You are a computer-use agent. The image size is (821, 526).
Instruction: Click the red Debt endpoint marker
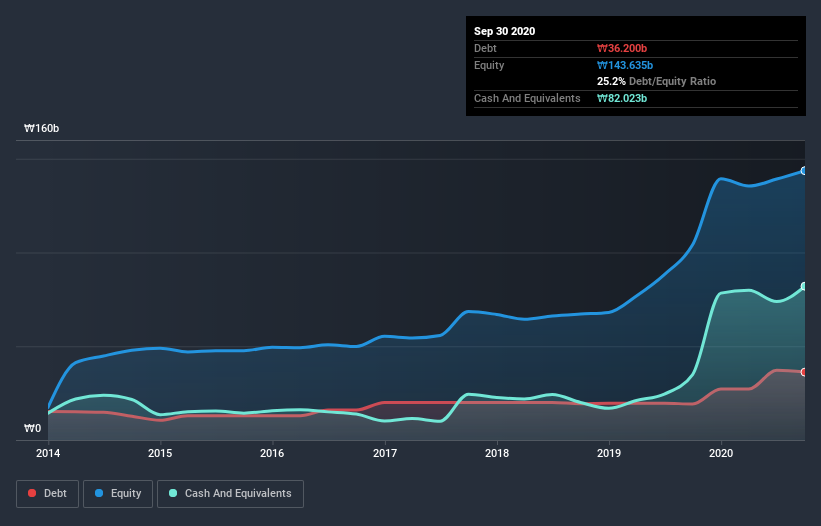804,372
